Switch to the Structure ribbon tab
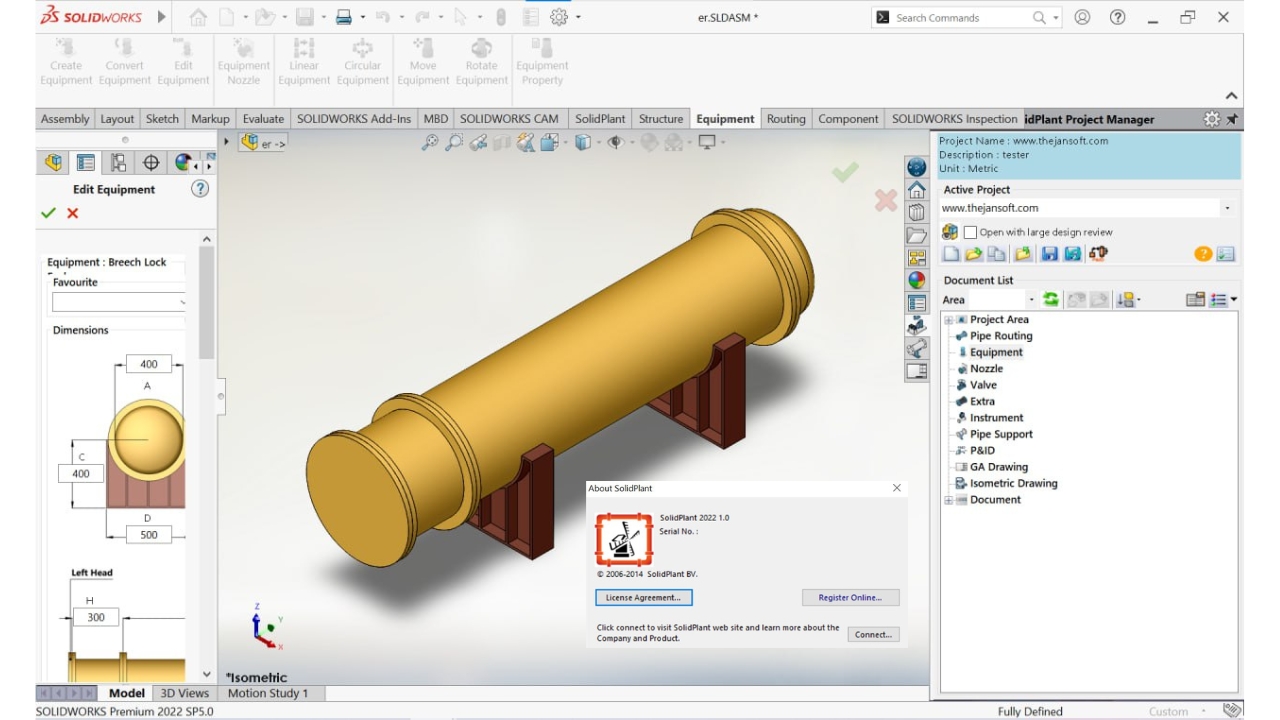The height and width of the screenshot is (720, 1280). coord(661,118)
